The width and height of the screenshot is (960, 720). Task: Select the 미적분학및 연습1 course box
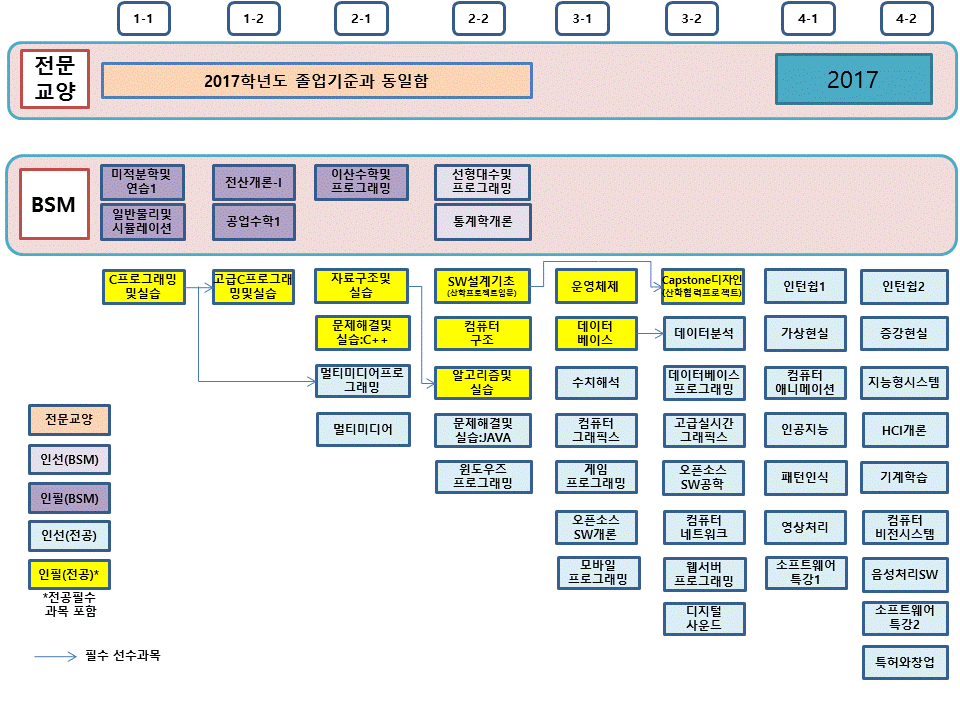(x=142, y=182)
